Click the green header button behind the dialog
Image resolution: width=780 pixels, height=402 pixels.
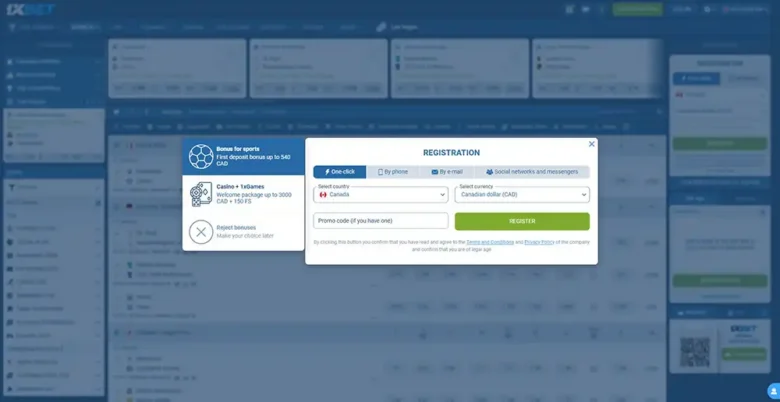637,9
